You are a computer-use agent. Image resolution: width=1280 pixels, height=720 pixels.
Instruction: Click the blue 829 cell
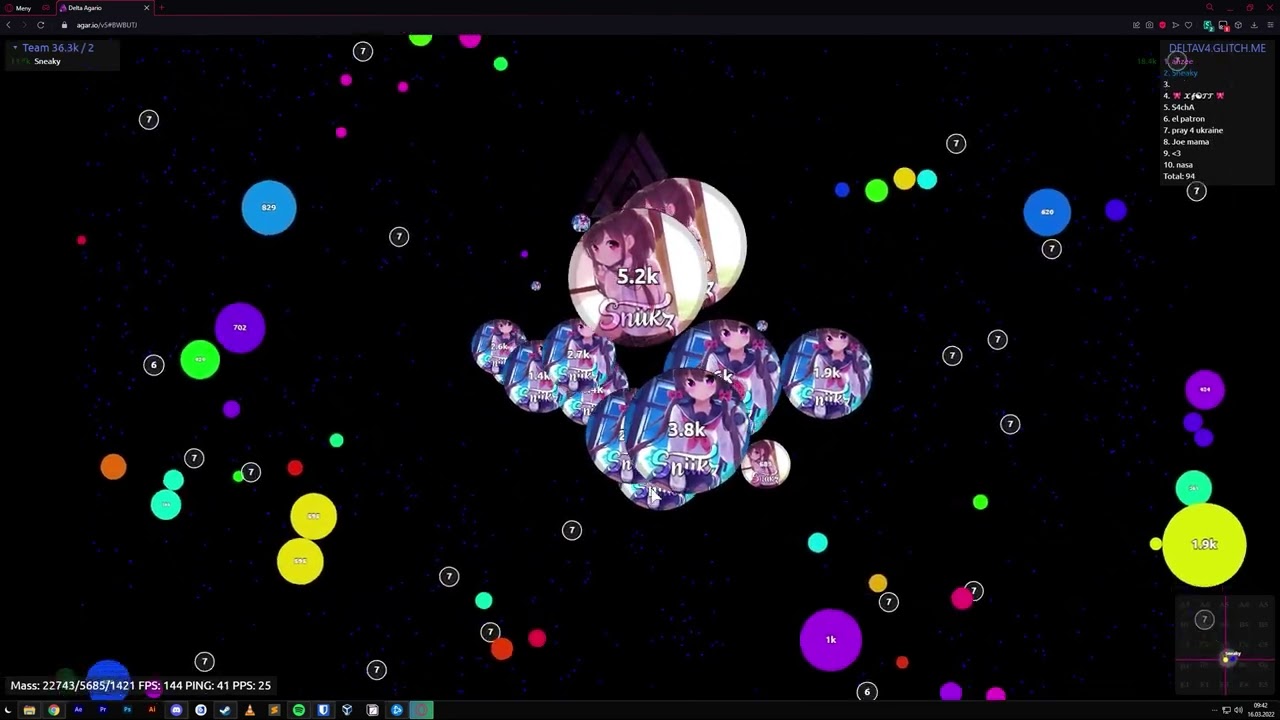pos(269,208)
